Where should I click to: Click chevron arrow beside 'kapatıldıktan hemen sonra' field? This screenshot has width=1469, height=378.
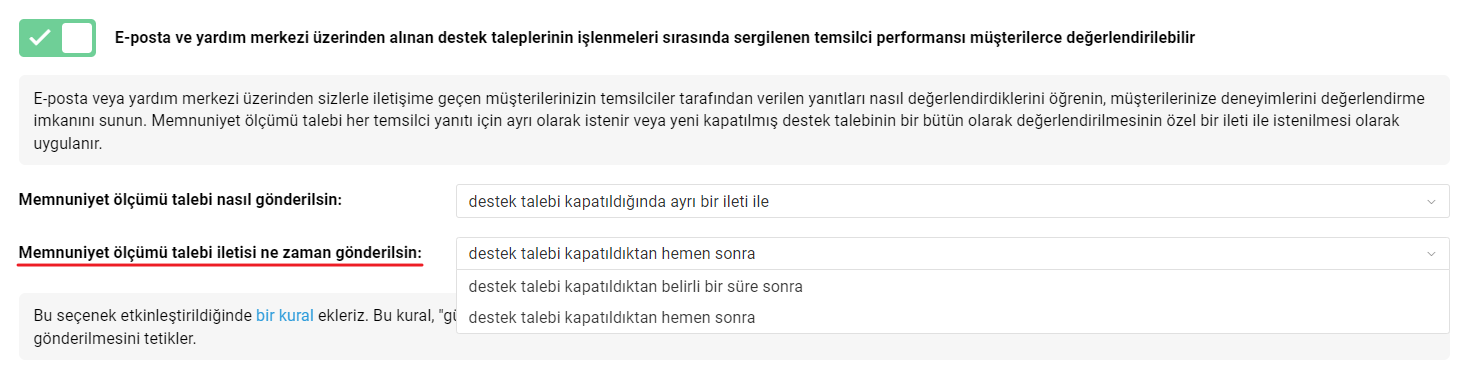click(1430, 254)
